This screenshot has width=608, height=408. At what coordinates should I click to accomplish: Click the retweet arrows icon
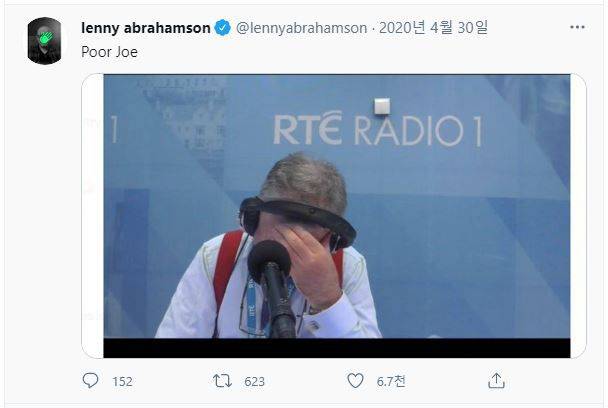222,381
